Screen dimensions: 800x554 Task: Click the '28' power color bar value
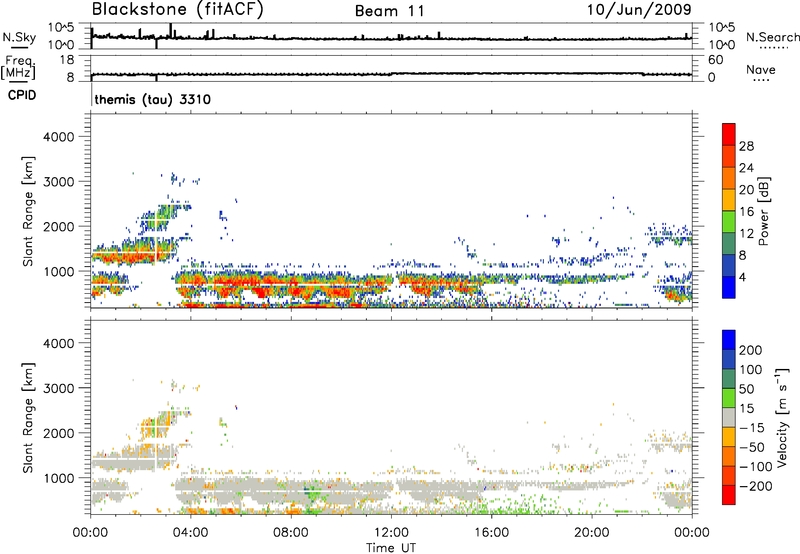(x=746, y=146)
